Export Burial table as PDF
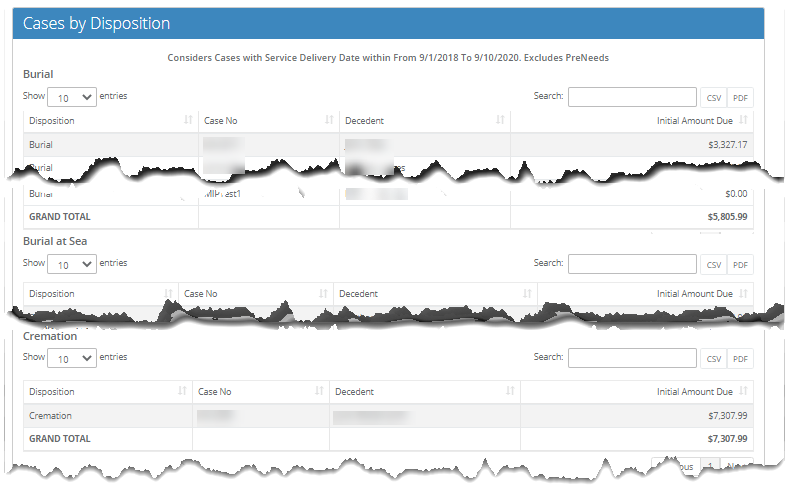The width and height of the screenshot is (790, 498). 740,98
